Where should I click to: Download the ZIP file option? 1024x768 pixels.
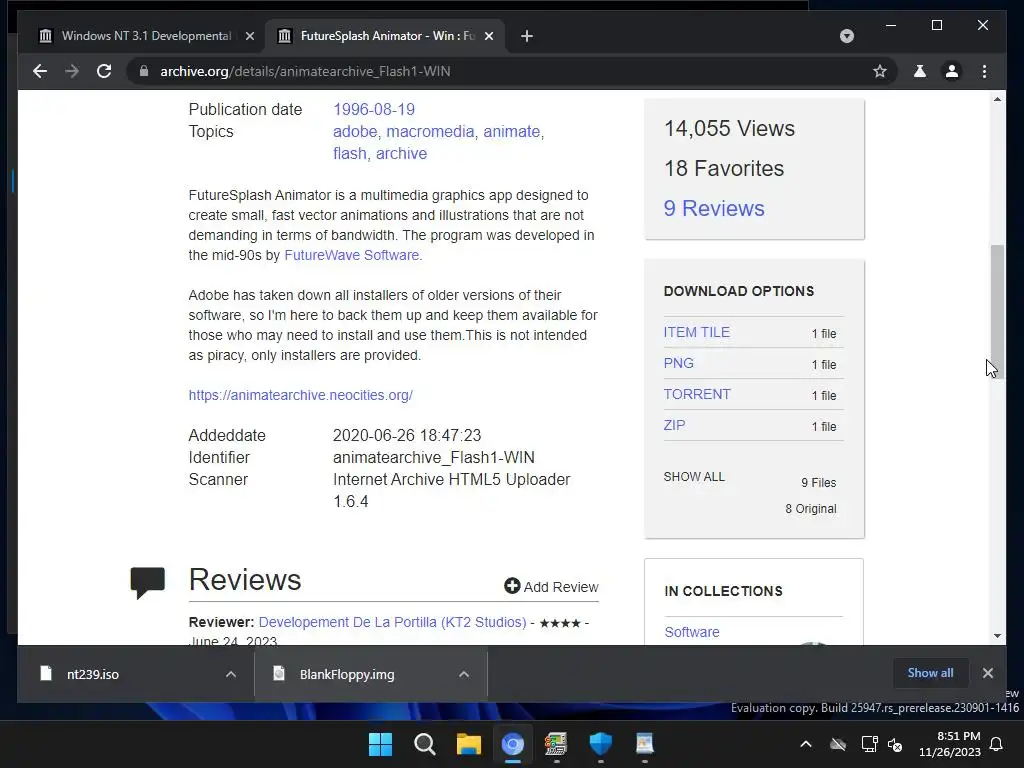674,425
